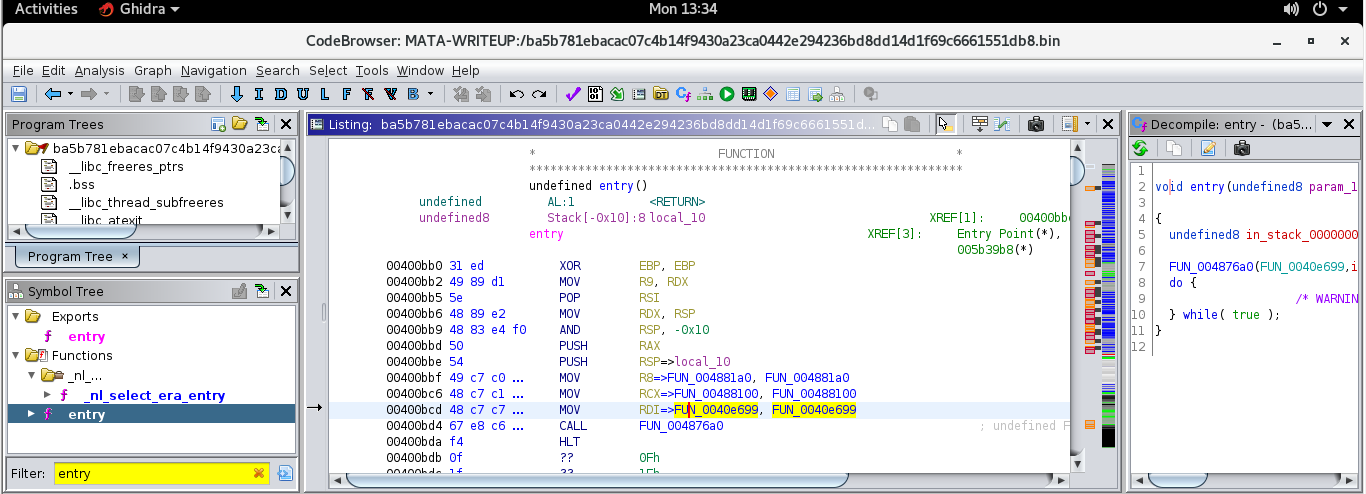Screen dimensions: 1366x494
Task: Go forward with the right navigation arrow
Action: click(x=88, y=94)
